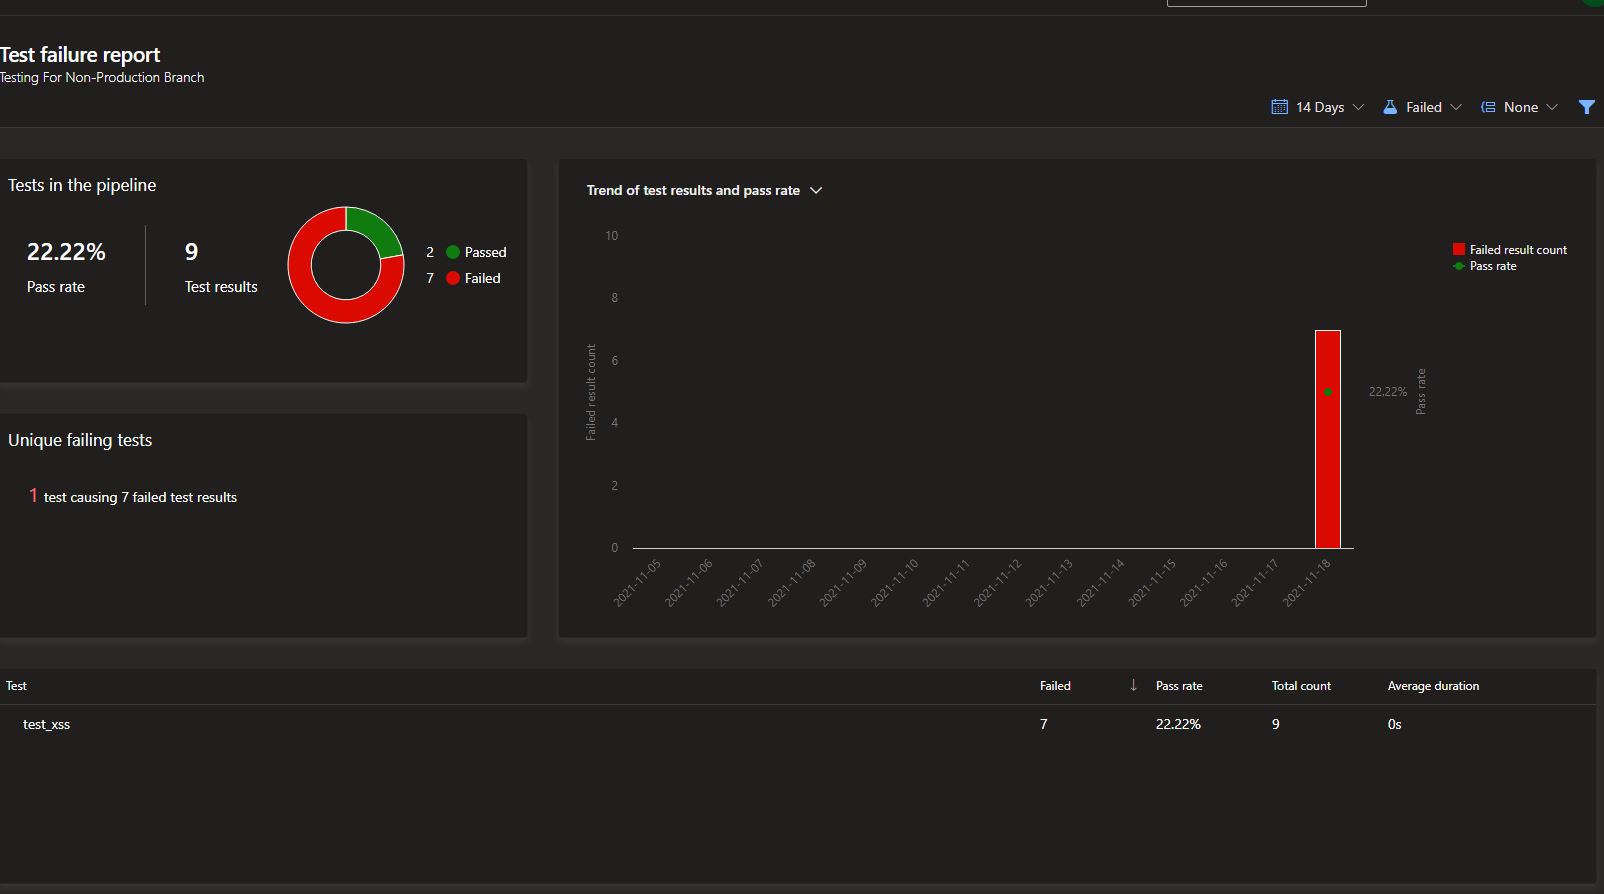Sort by the Failed column header
The width and height of the screenshot is (1604, 894).
pos(1055,686)
